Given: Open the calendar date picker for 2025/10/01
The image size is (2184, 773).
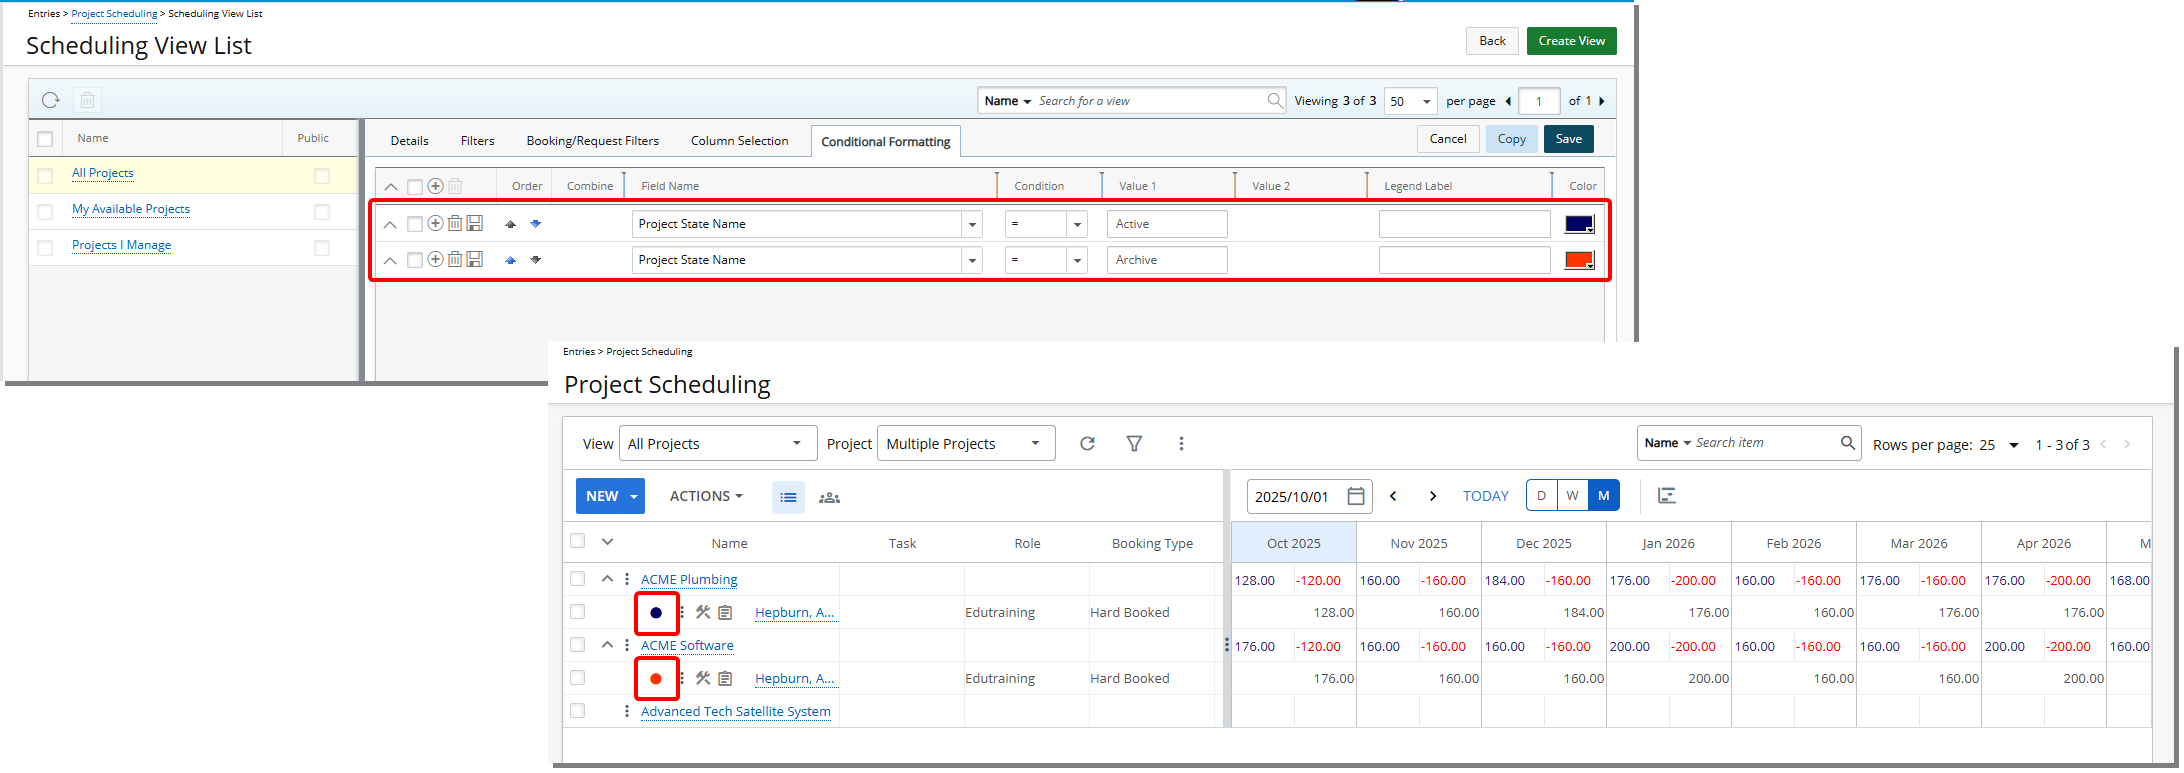Looking at the screenshot, I should (1356, 496).
